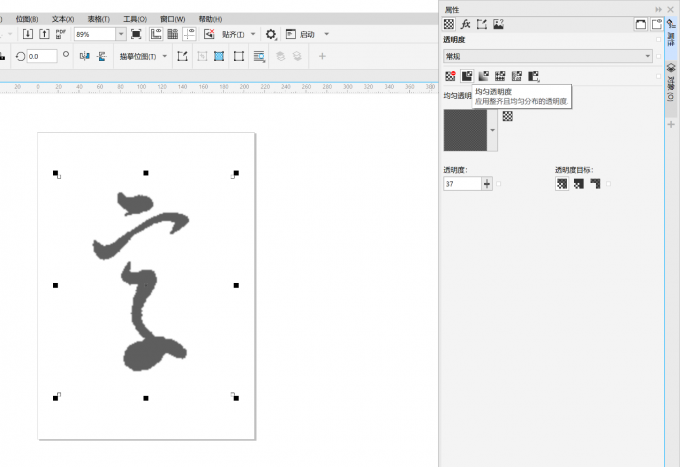Click the import icon in the toolbar
This screenshot has width=680, height=467.
28,34
